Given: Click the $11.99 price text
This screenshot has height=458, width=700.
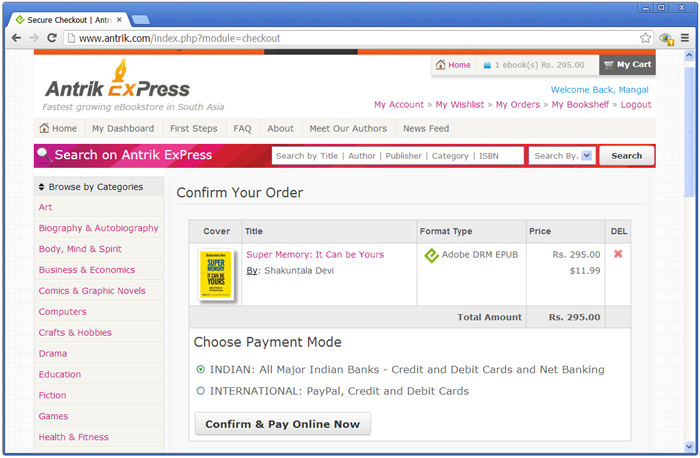Looking at the screenshot, I should pyautogui.click(x=585, y=271).
